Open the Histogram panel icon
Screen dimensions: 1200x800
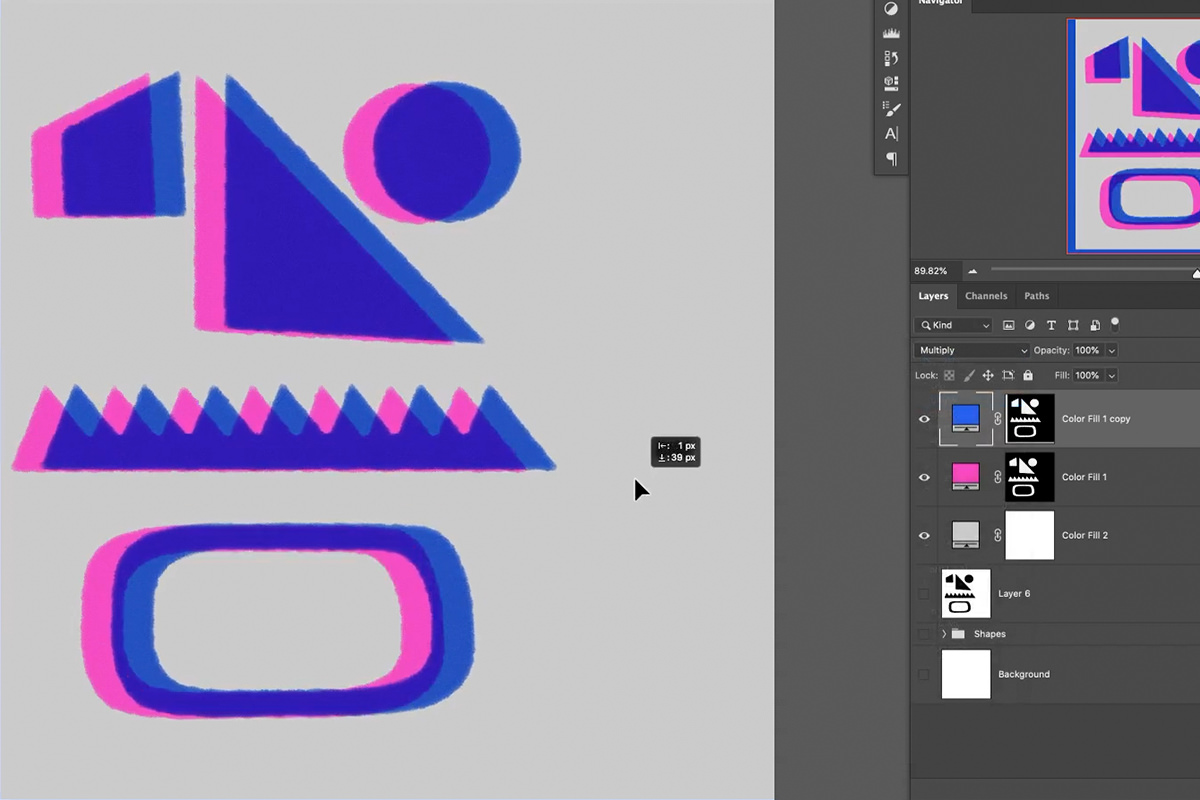point(891,32)
